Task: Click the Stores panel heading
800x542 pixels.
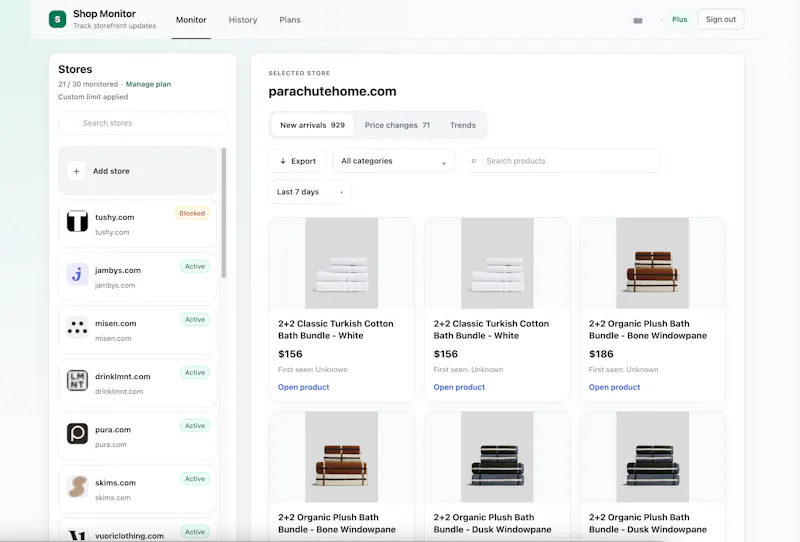Action: point(75,69)
